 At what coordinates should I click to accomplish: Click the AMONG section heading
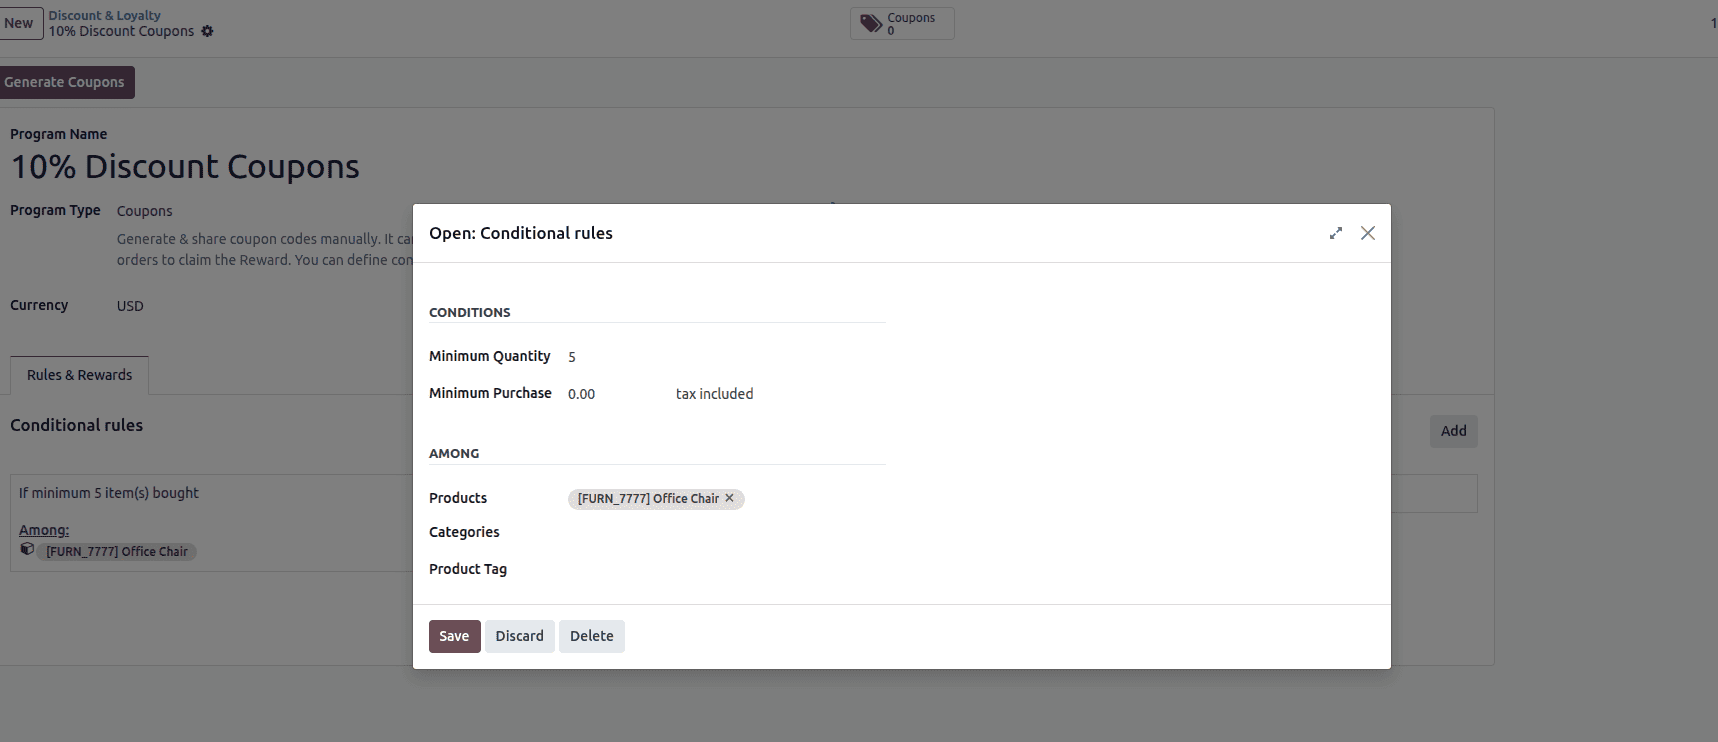coord(454,453)
